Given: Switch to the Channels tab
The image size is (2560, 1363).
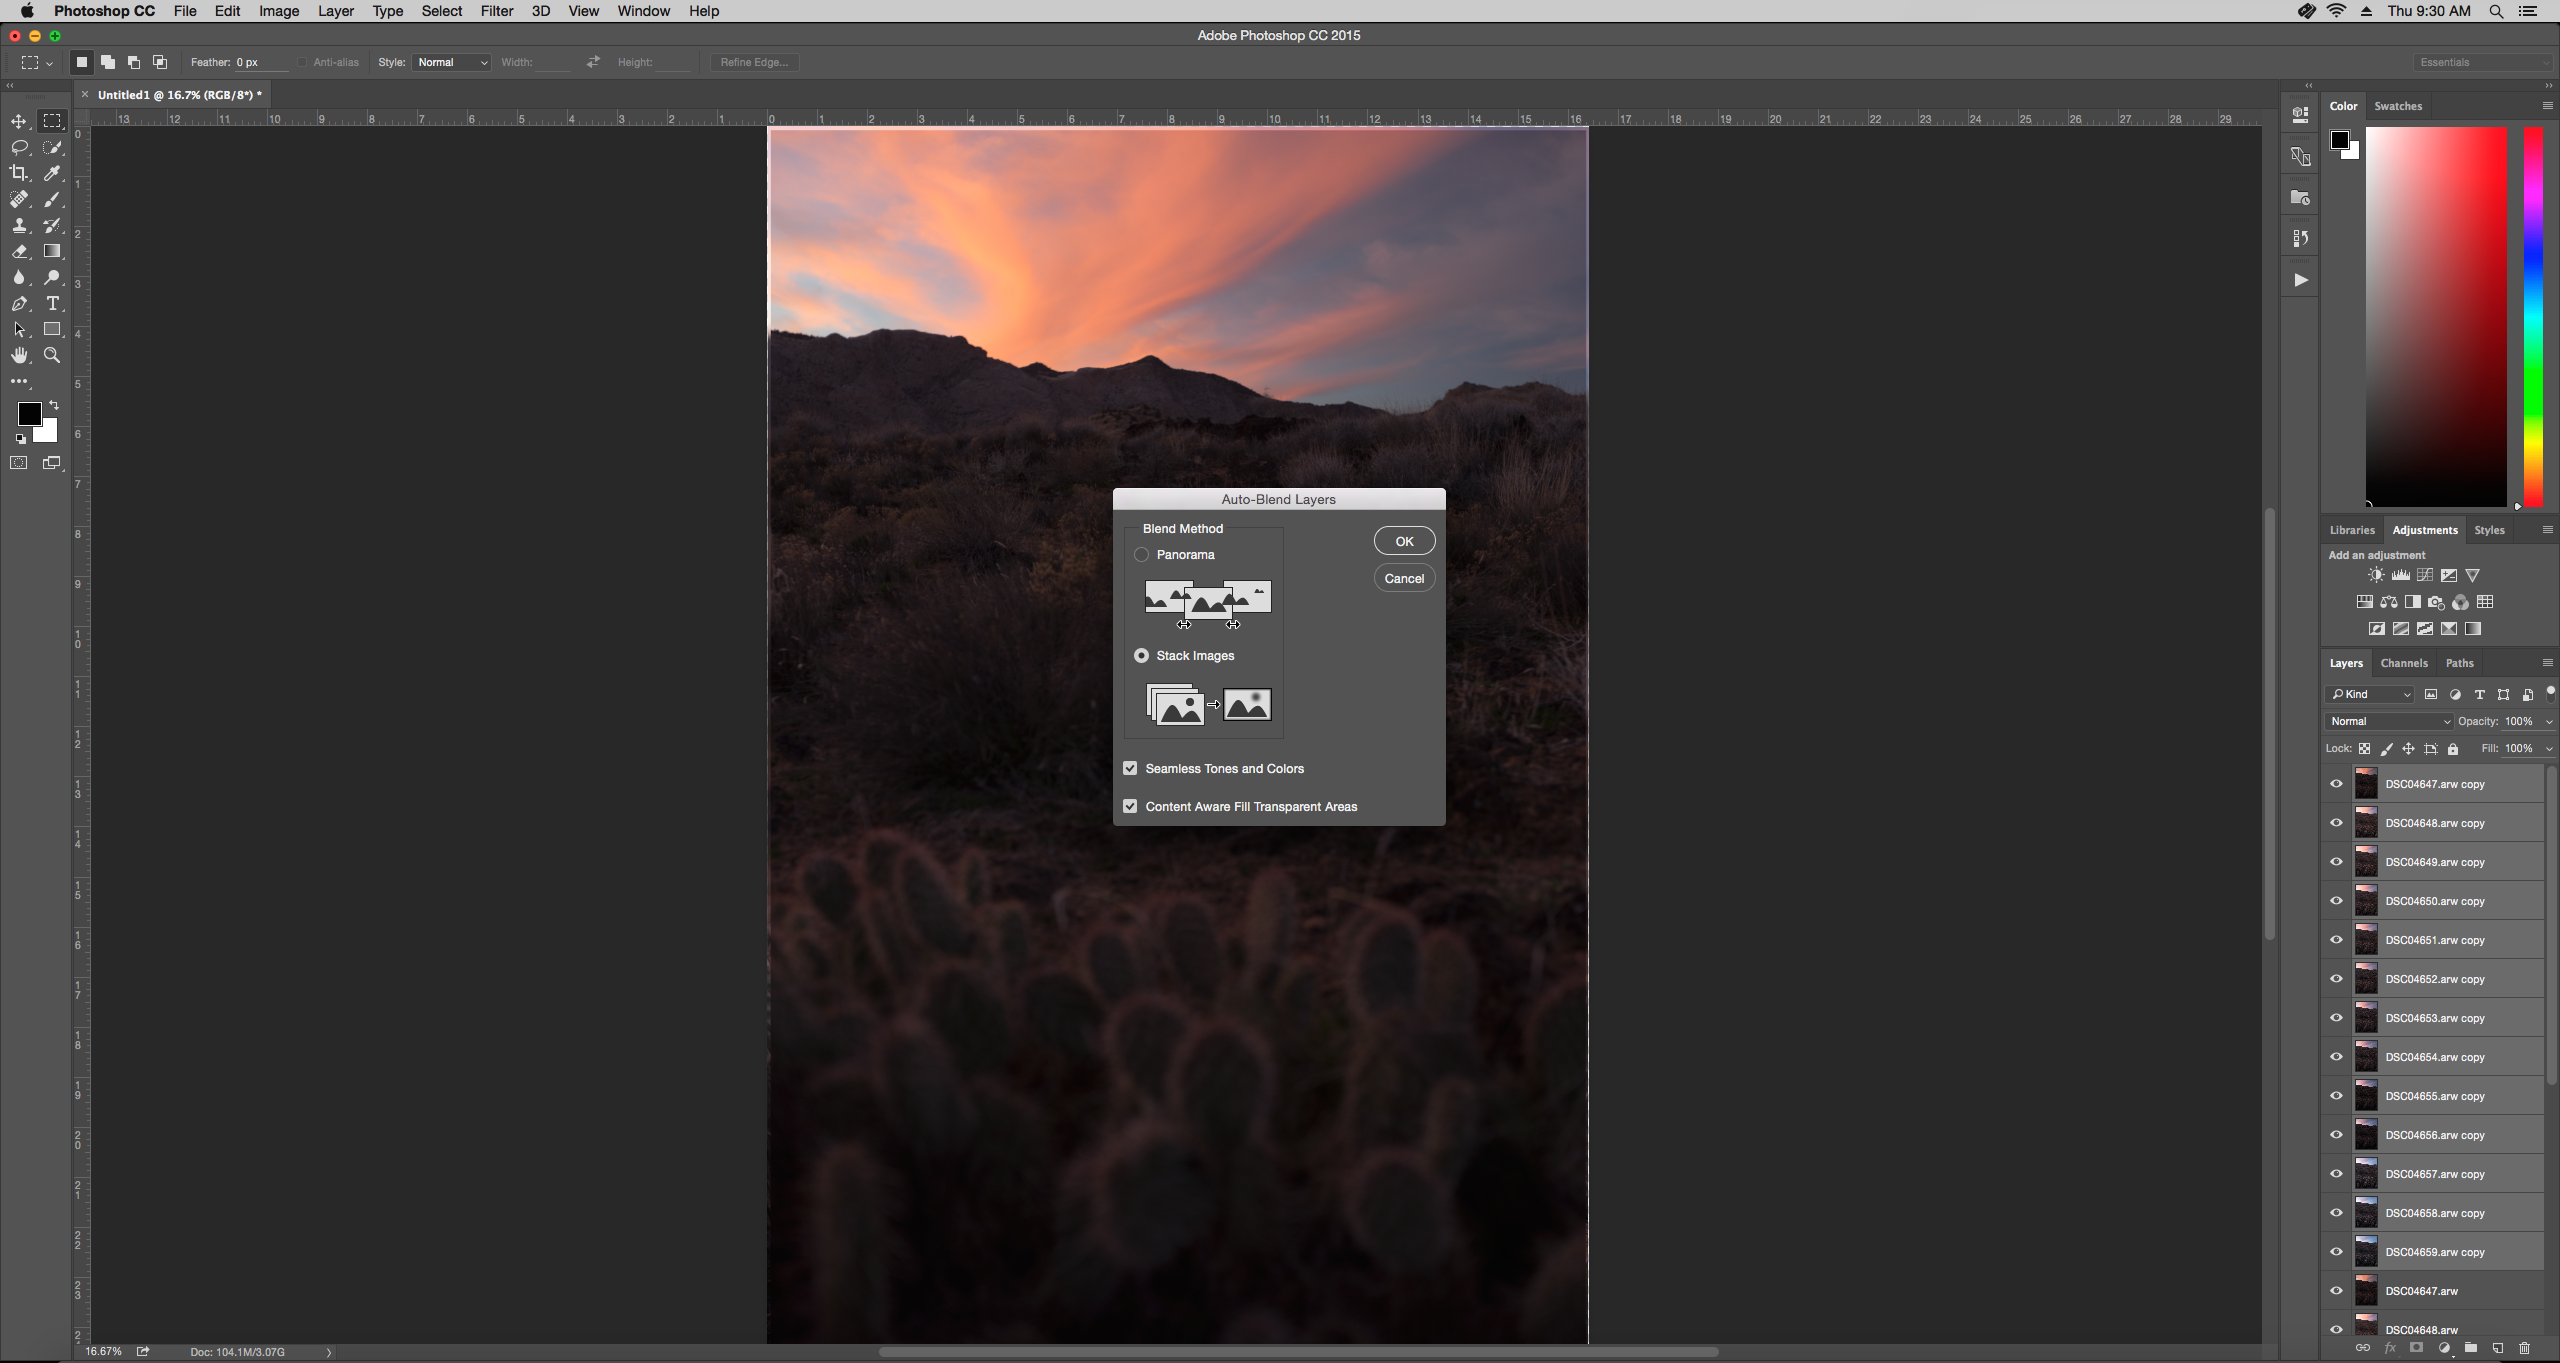Looking at the screenshot, I should tap(2403, 663).
